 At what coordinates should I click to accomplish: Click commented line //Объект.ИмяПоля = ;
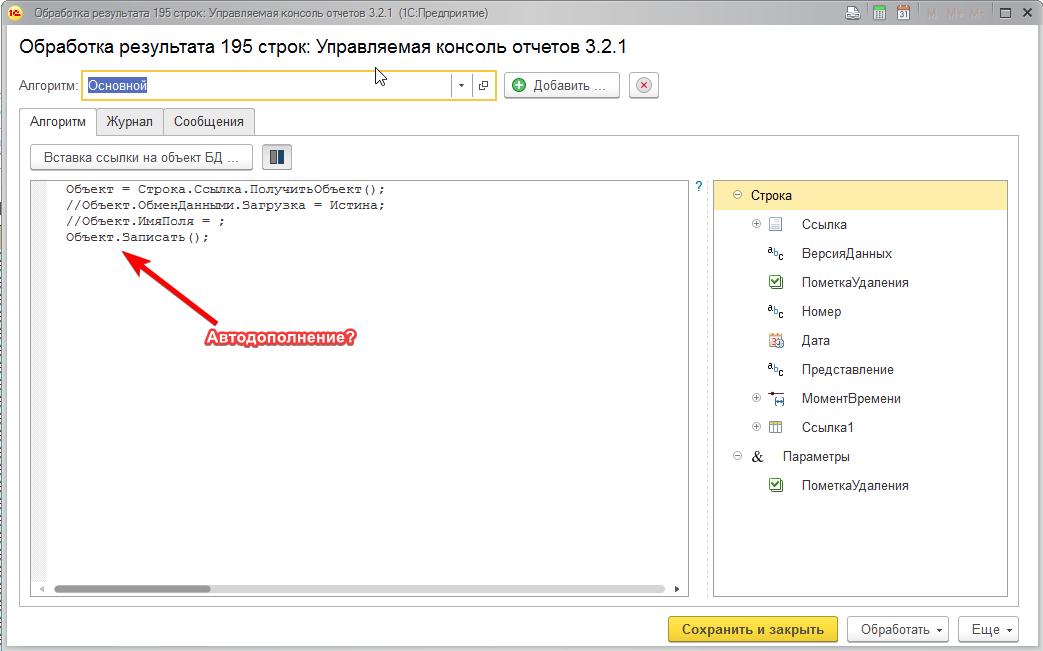[x=145, y=221]
